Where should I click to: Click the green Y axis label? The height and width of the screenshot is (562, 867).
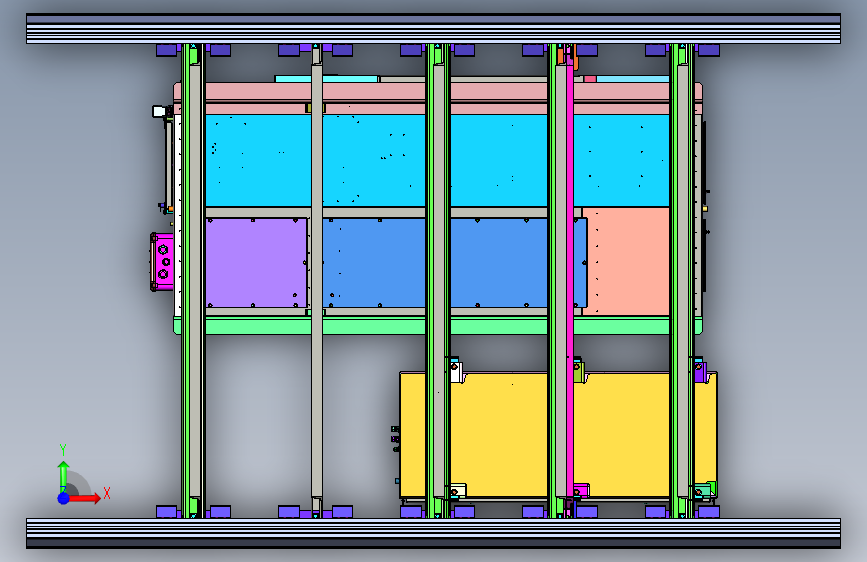click(63, 450)
